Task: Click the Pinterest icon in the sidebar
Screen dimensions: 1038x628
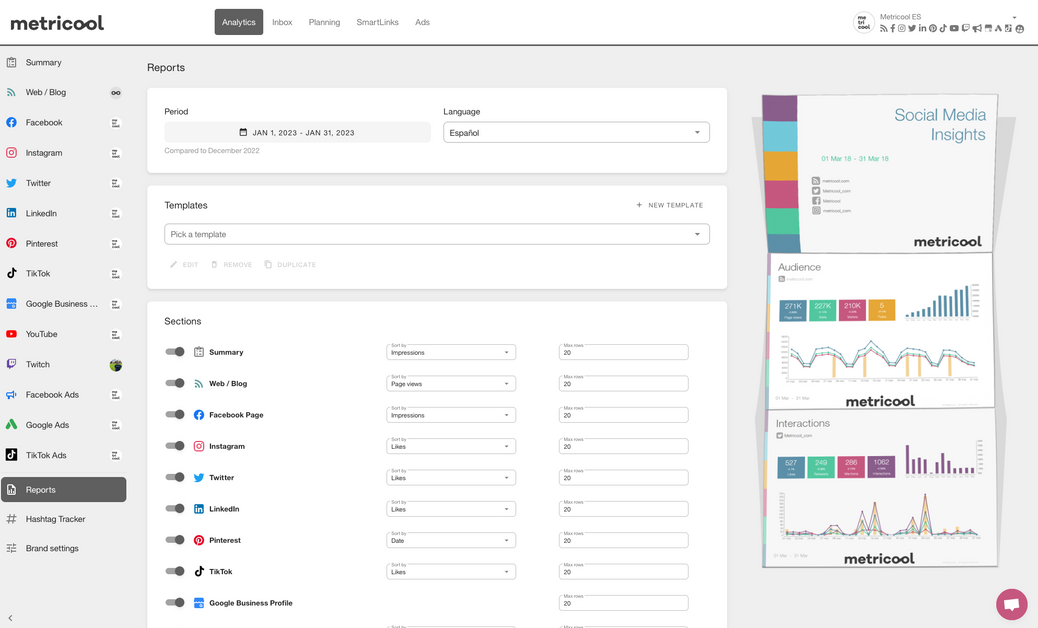Action: (11, 244)
